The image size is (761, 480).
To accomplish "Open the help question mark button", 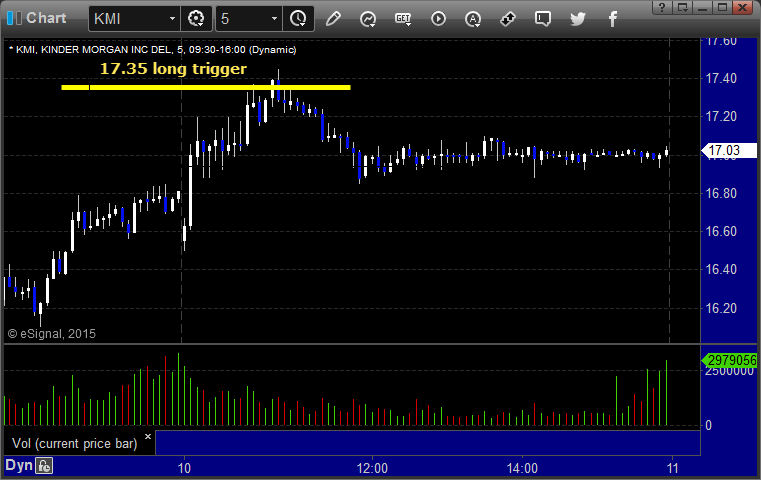I will tap(662, 7).
